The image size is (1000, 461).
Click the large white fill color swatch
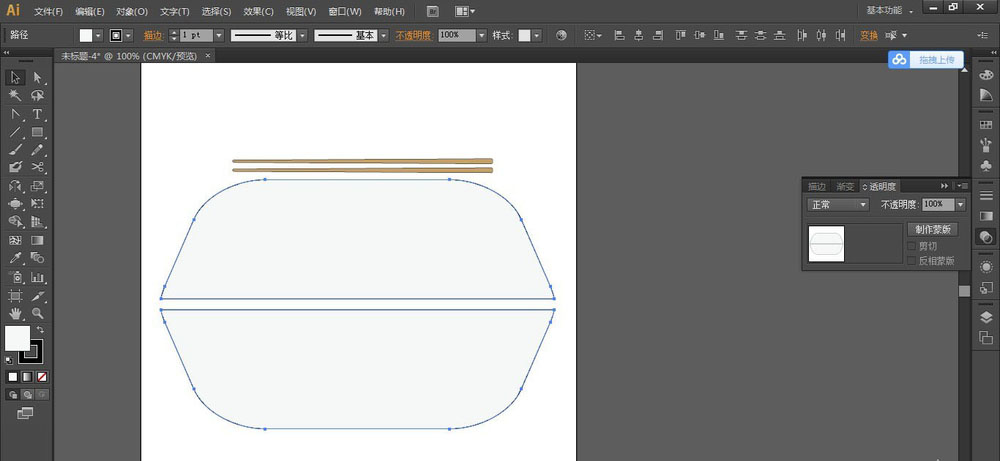tap(17, 338)
